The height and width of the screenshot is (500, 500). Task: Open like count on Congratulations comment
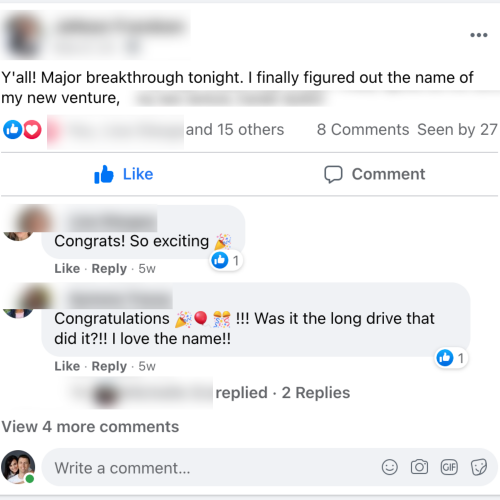451,358
